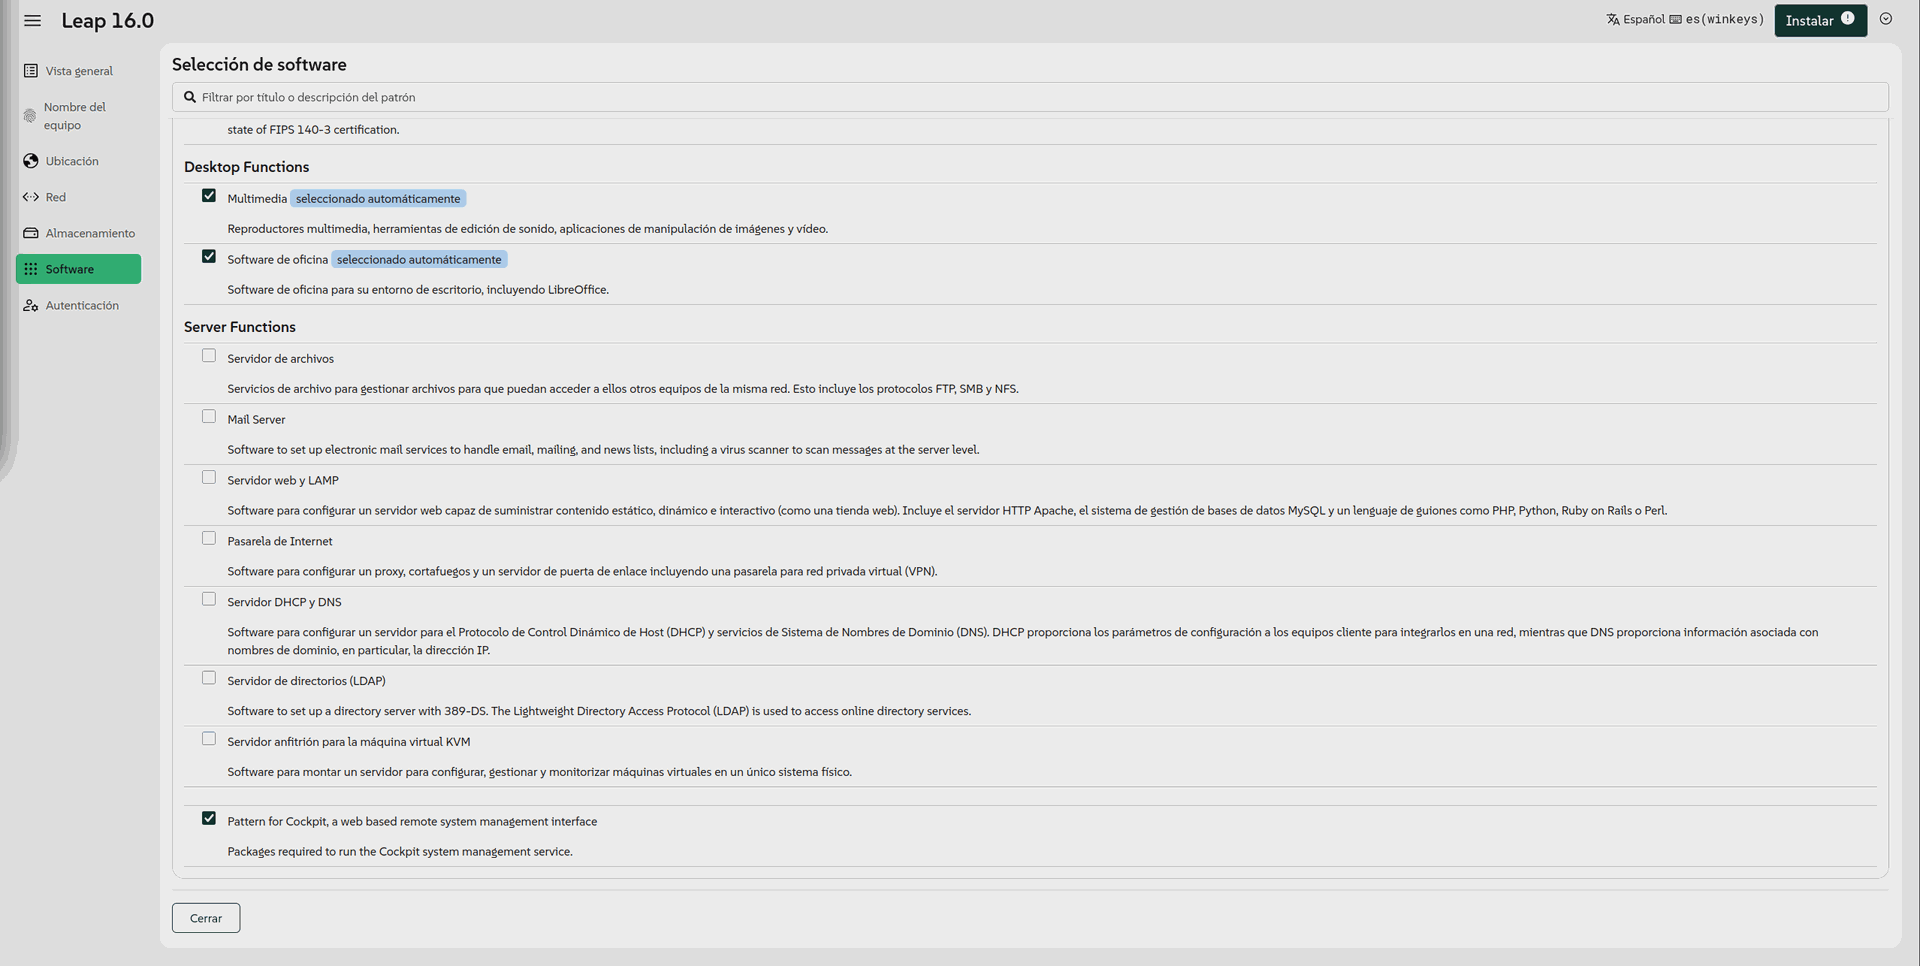
Task: Click the Nombre del equipo fingerprint icon
Action: click(30, 116)
